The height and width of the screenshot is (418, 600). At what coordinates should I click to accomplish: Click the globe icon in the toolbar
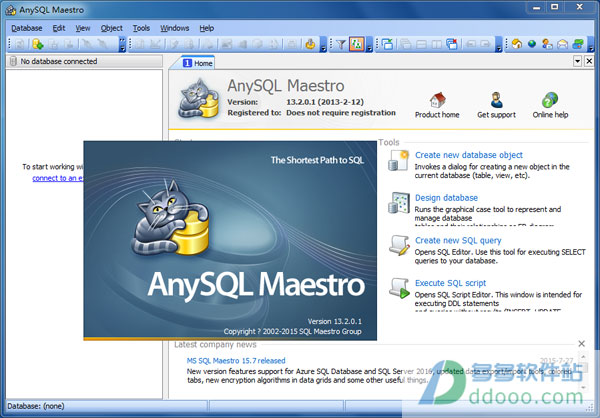click(x=532, y=44)
